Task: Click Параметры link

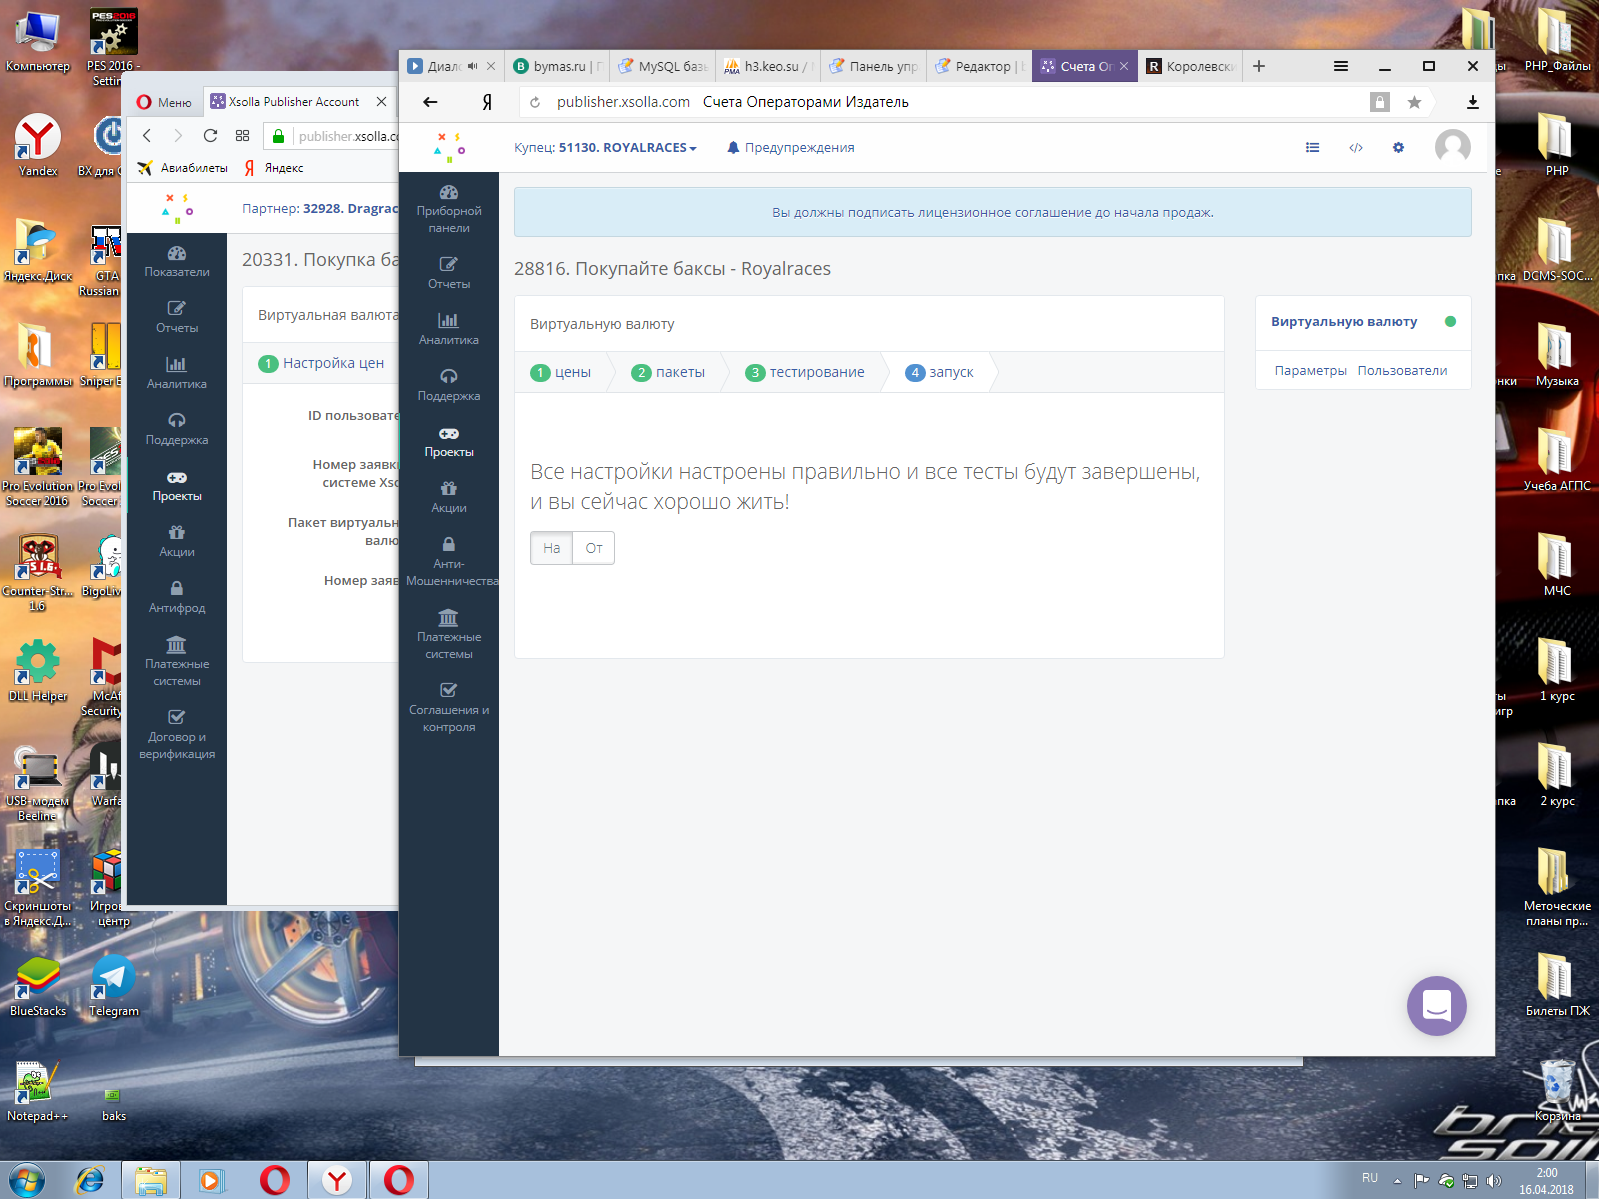Action: tap(1310, 371)
